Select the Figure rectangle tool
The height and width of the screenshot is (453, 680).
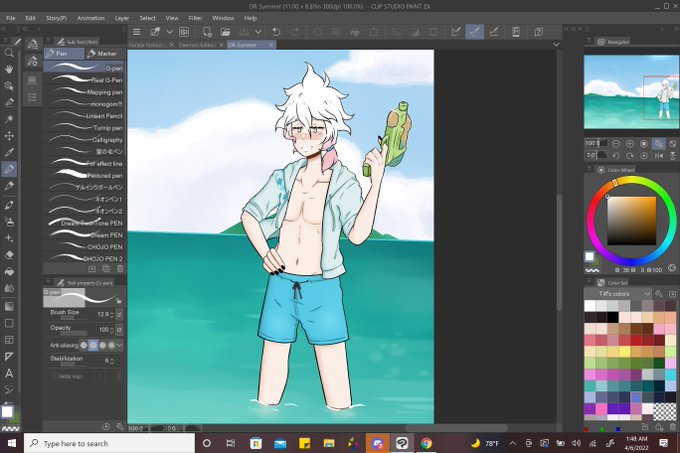click(9, 323)
